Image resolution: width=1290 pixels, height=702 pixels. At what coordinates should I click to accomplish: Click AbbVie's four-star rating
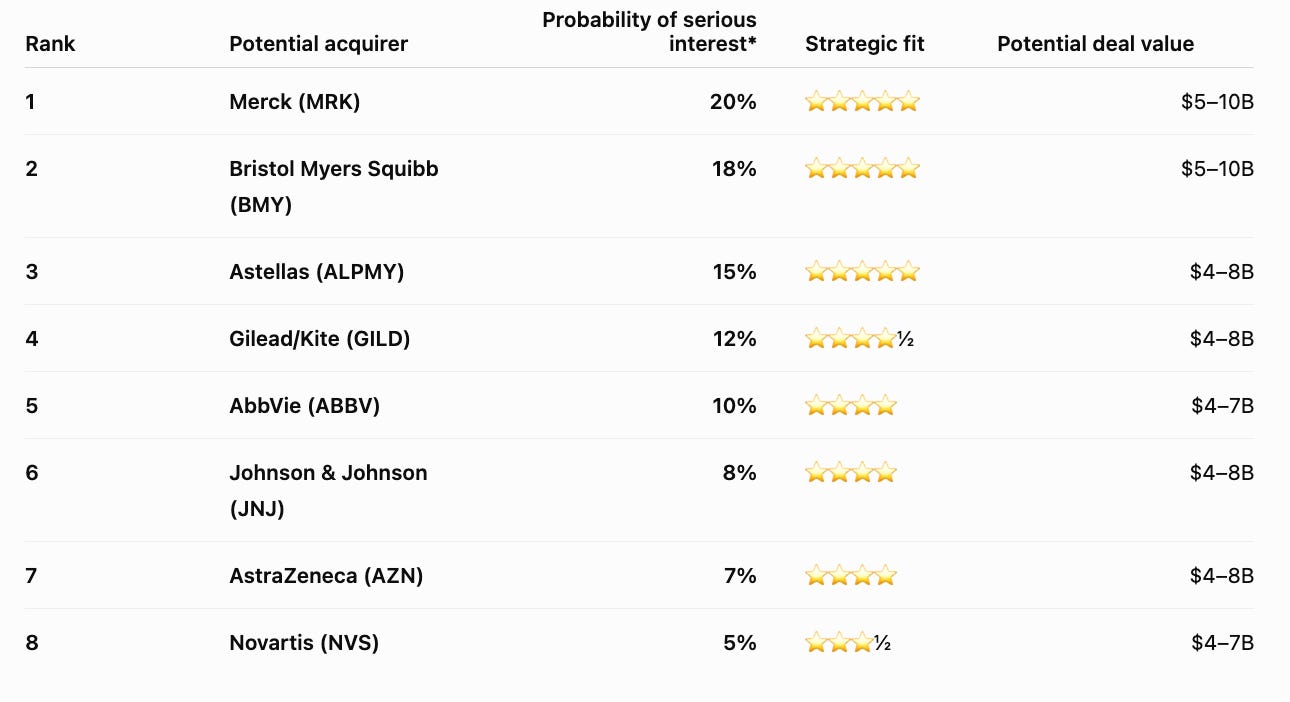click(851, 405)
